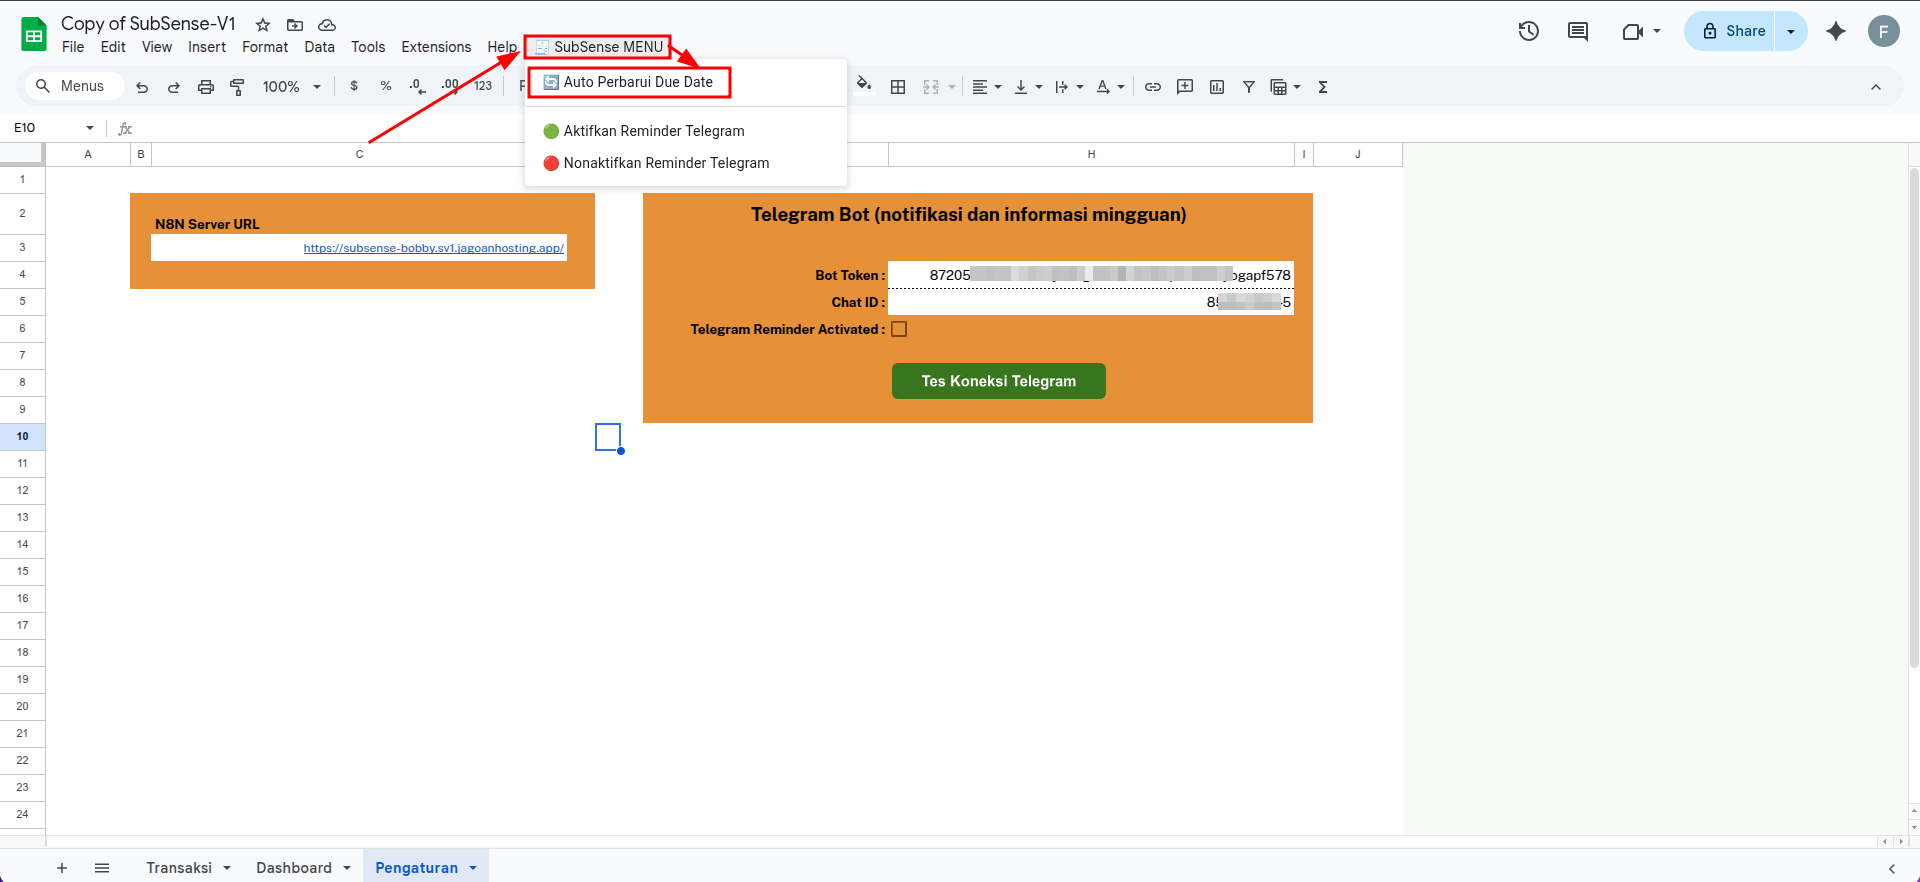Star this spreadsheet document
The height and width of the screenshot is (882, 1920).
263,25
